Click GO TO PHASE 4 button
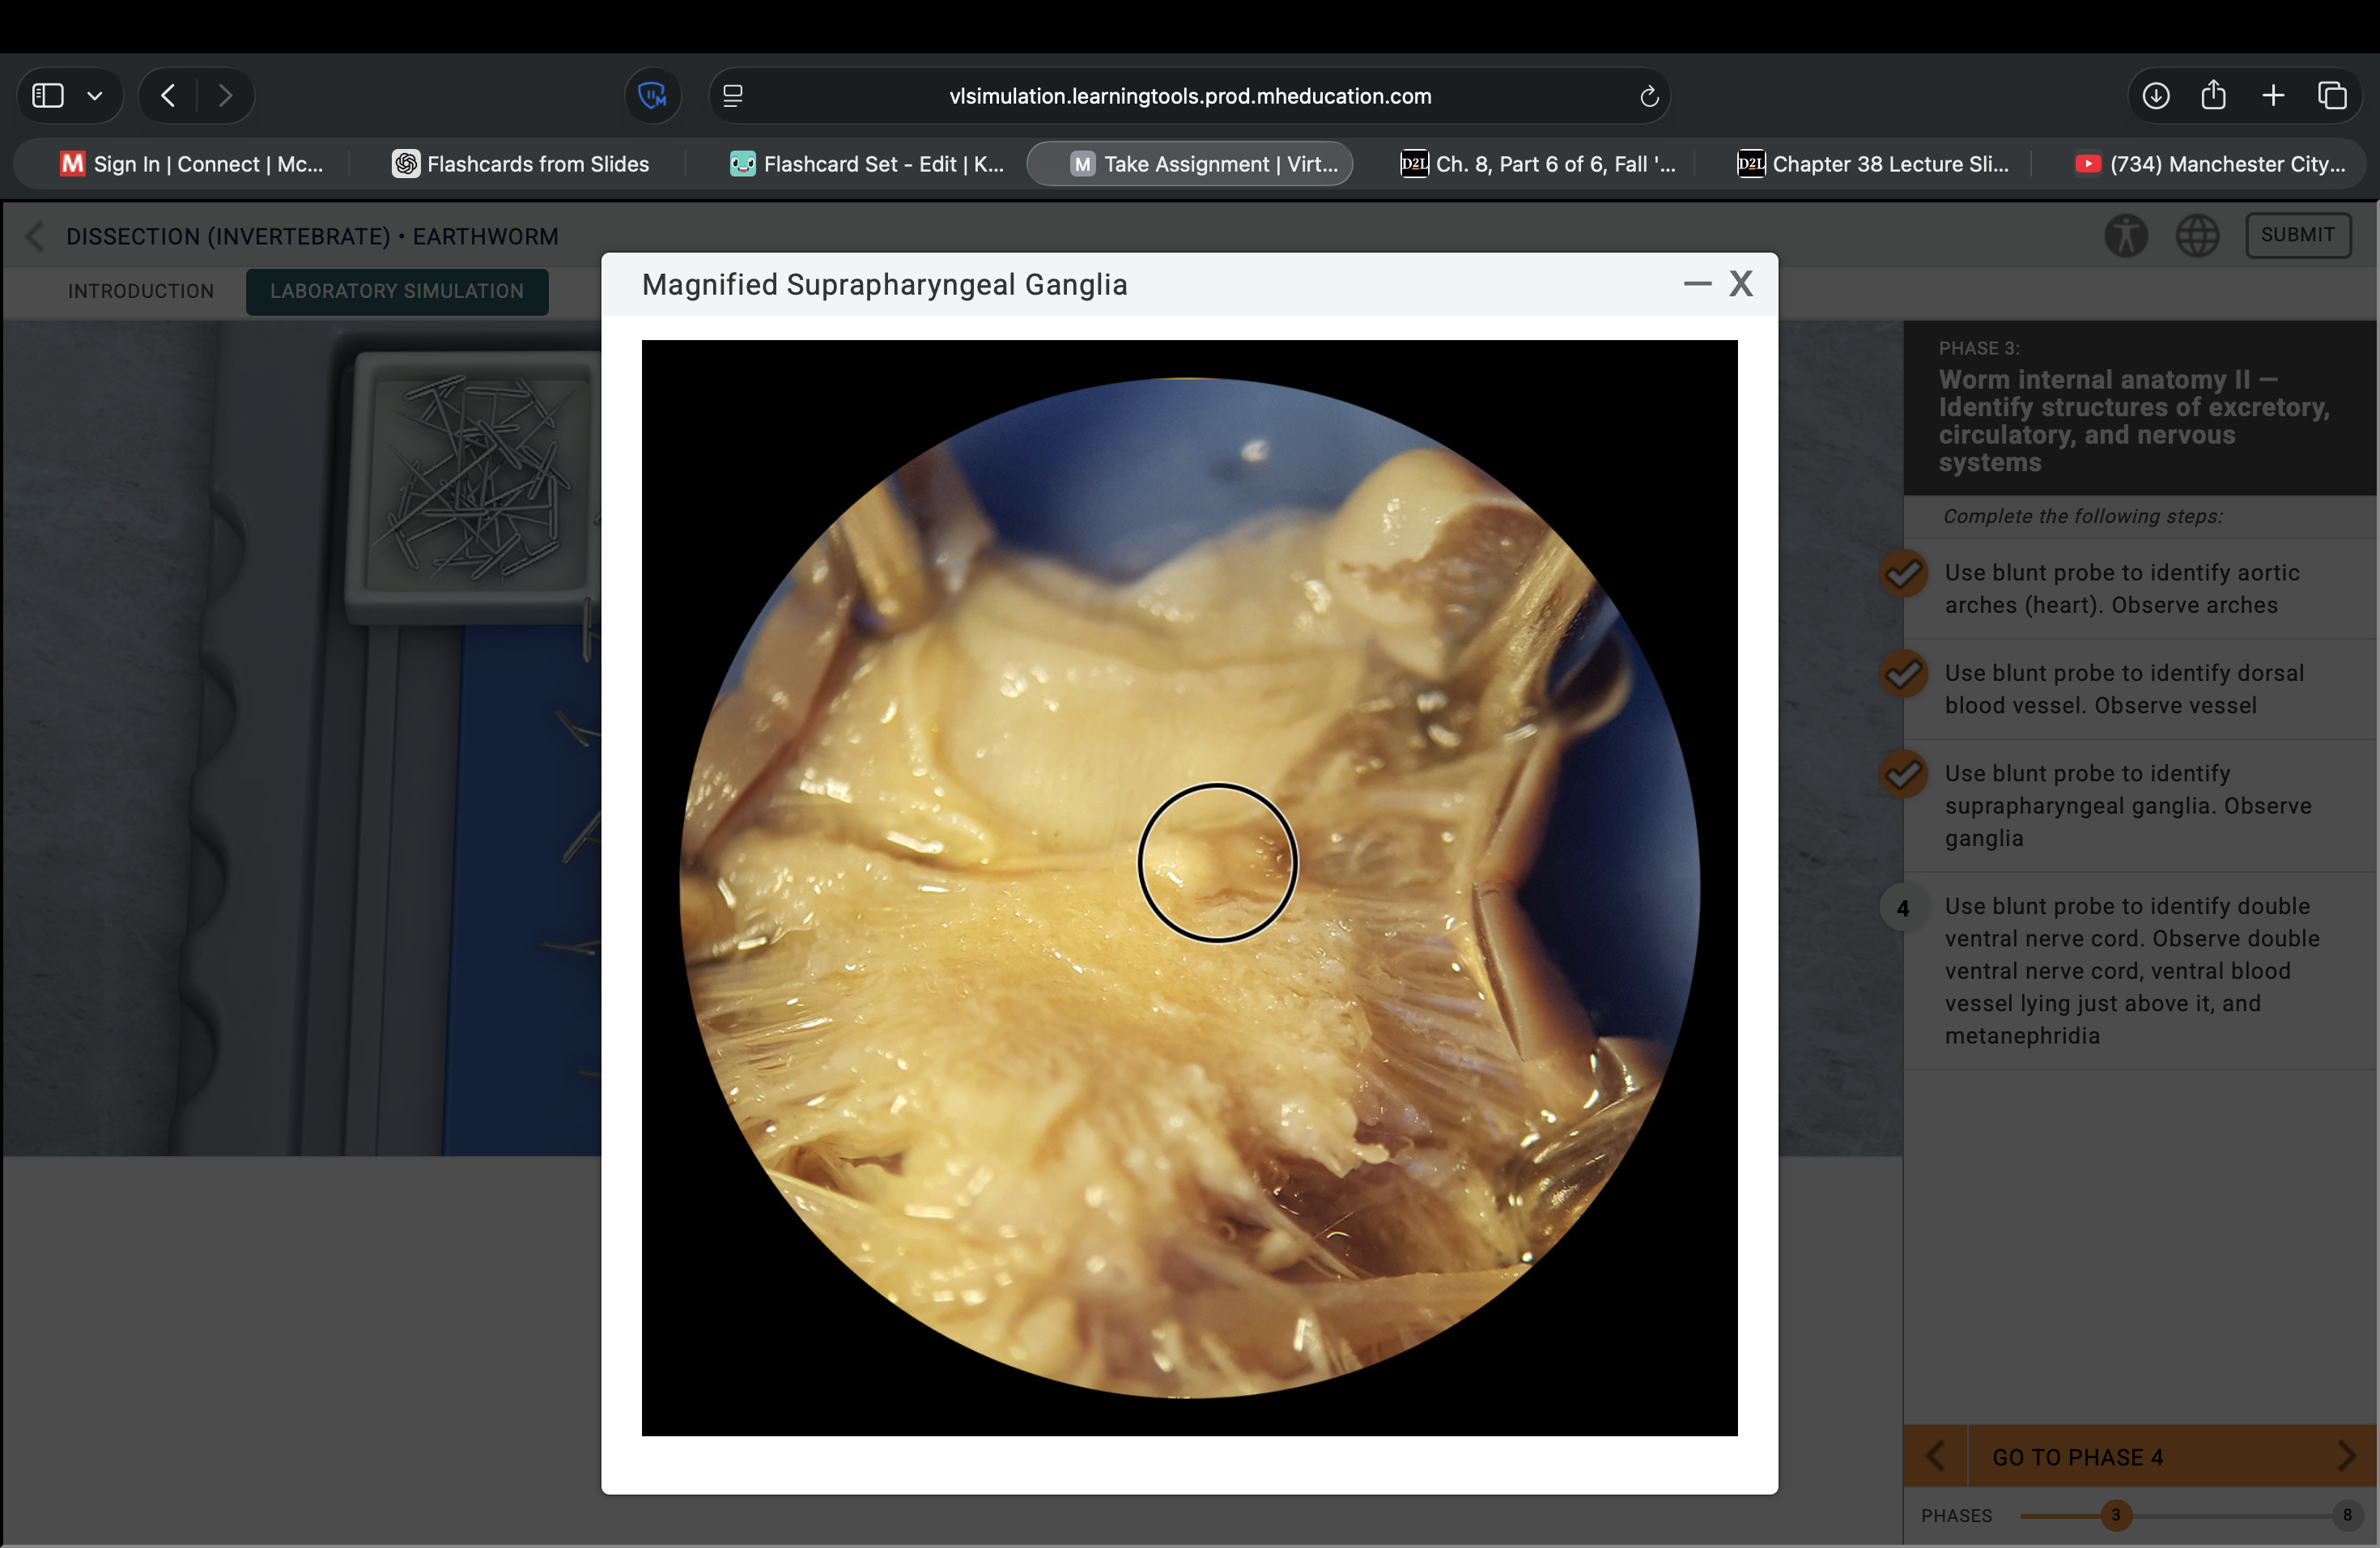 (x=2077, y=1457)
